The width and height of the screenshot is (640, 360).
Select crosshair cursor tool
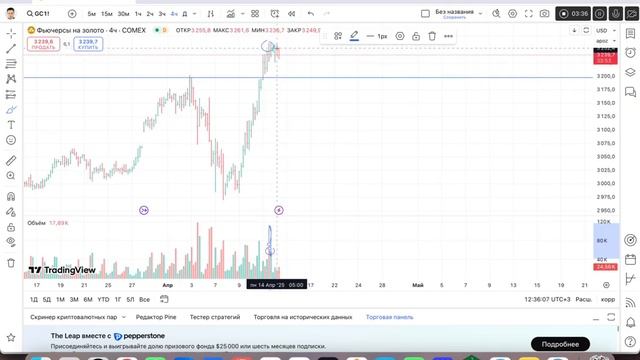(x=11, y=33)
